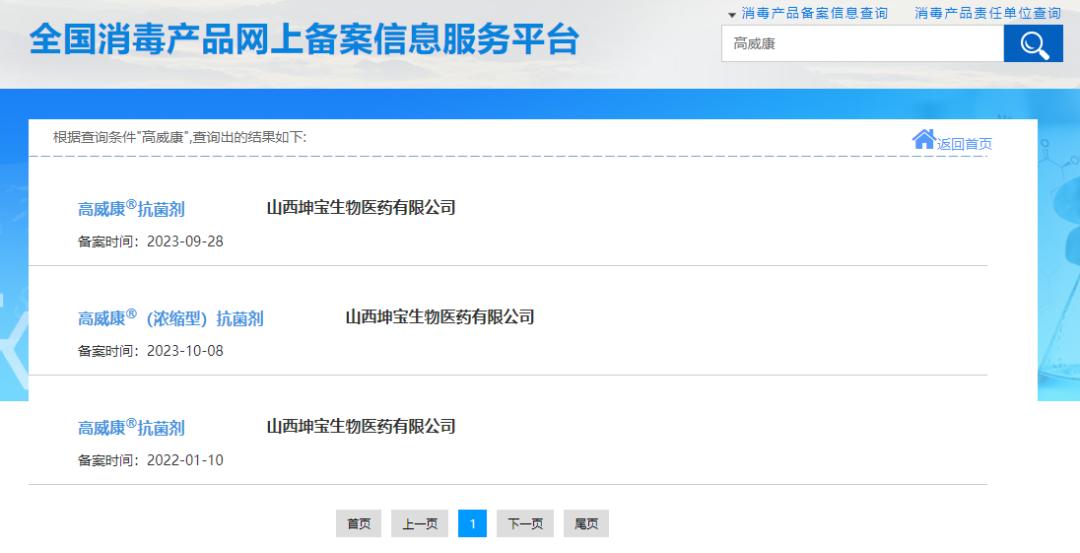Click company name beside the 2023-09-28 record
This screenshot has width=1080, height=553.
coord(361,207)
